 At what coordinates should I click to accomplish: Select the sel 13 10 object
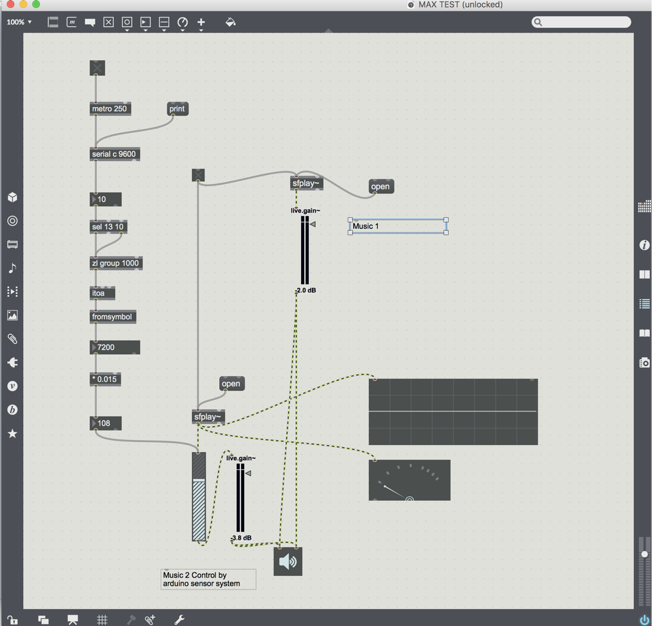108,227
